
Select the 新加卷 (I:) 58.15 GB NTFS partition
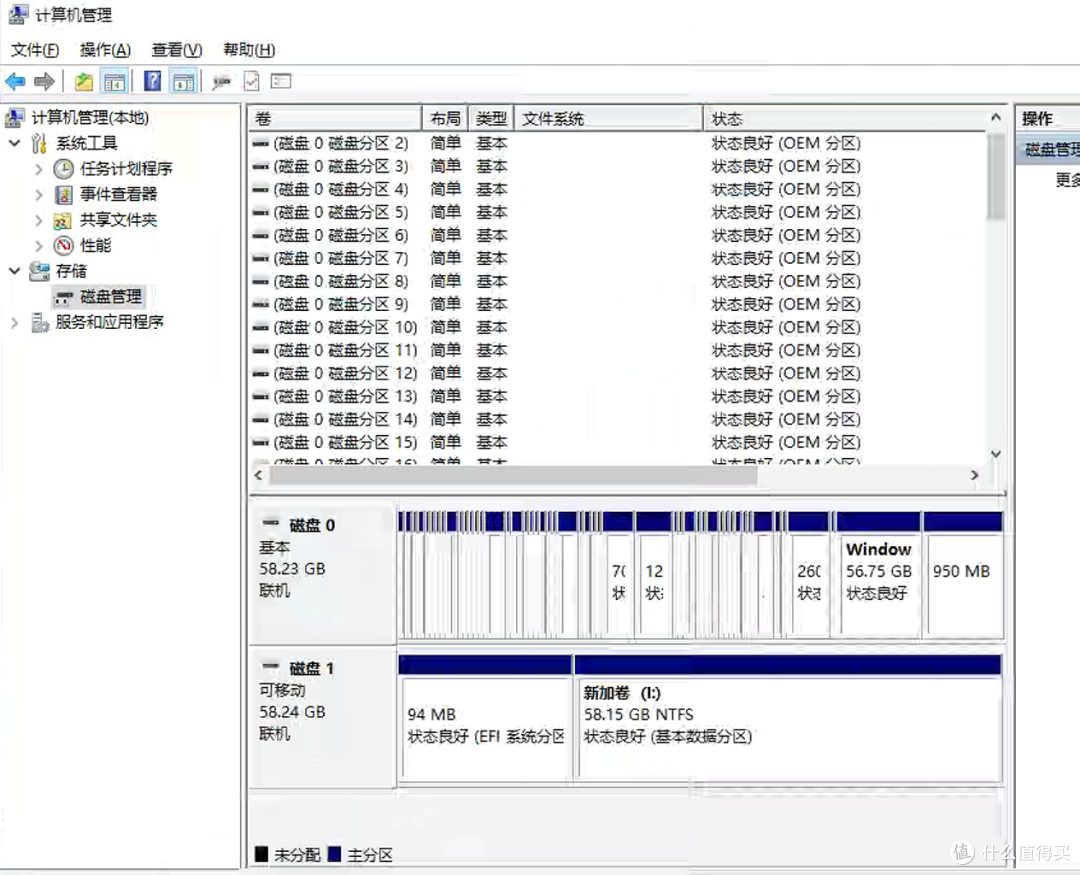click(x=788, y=719)
